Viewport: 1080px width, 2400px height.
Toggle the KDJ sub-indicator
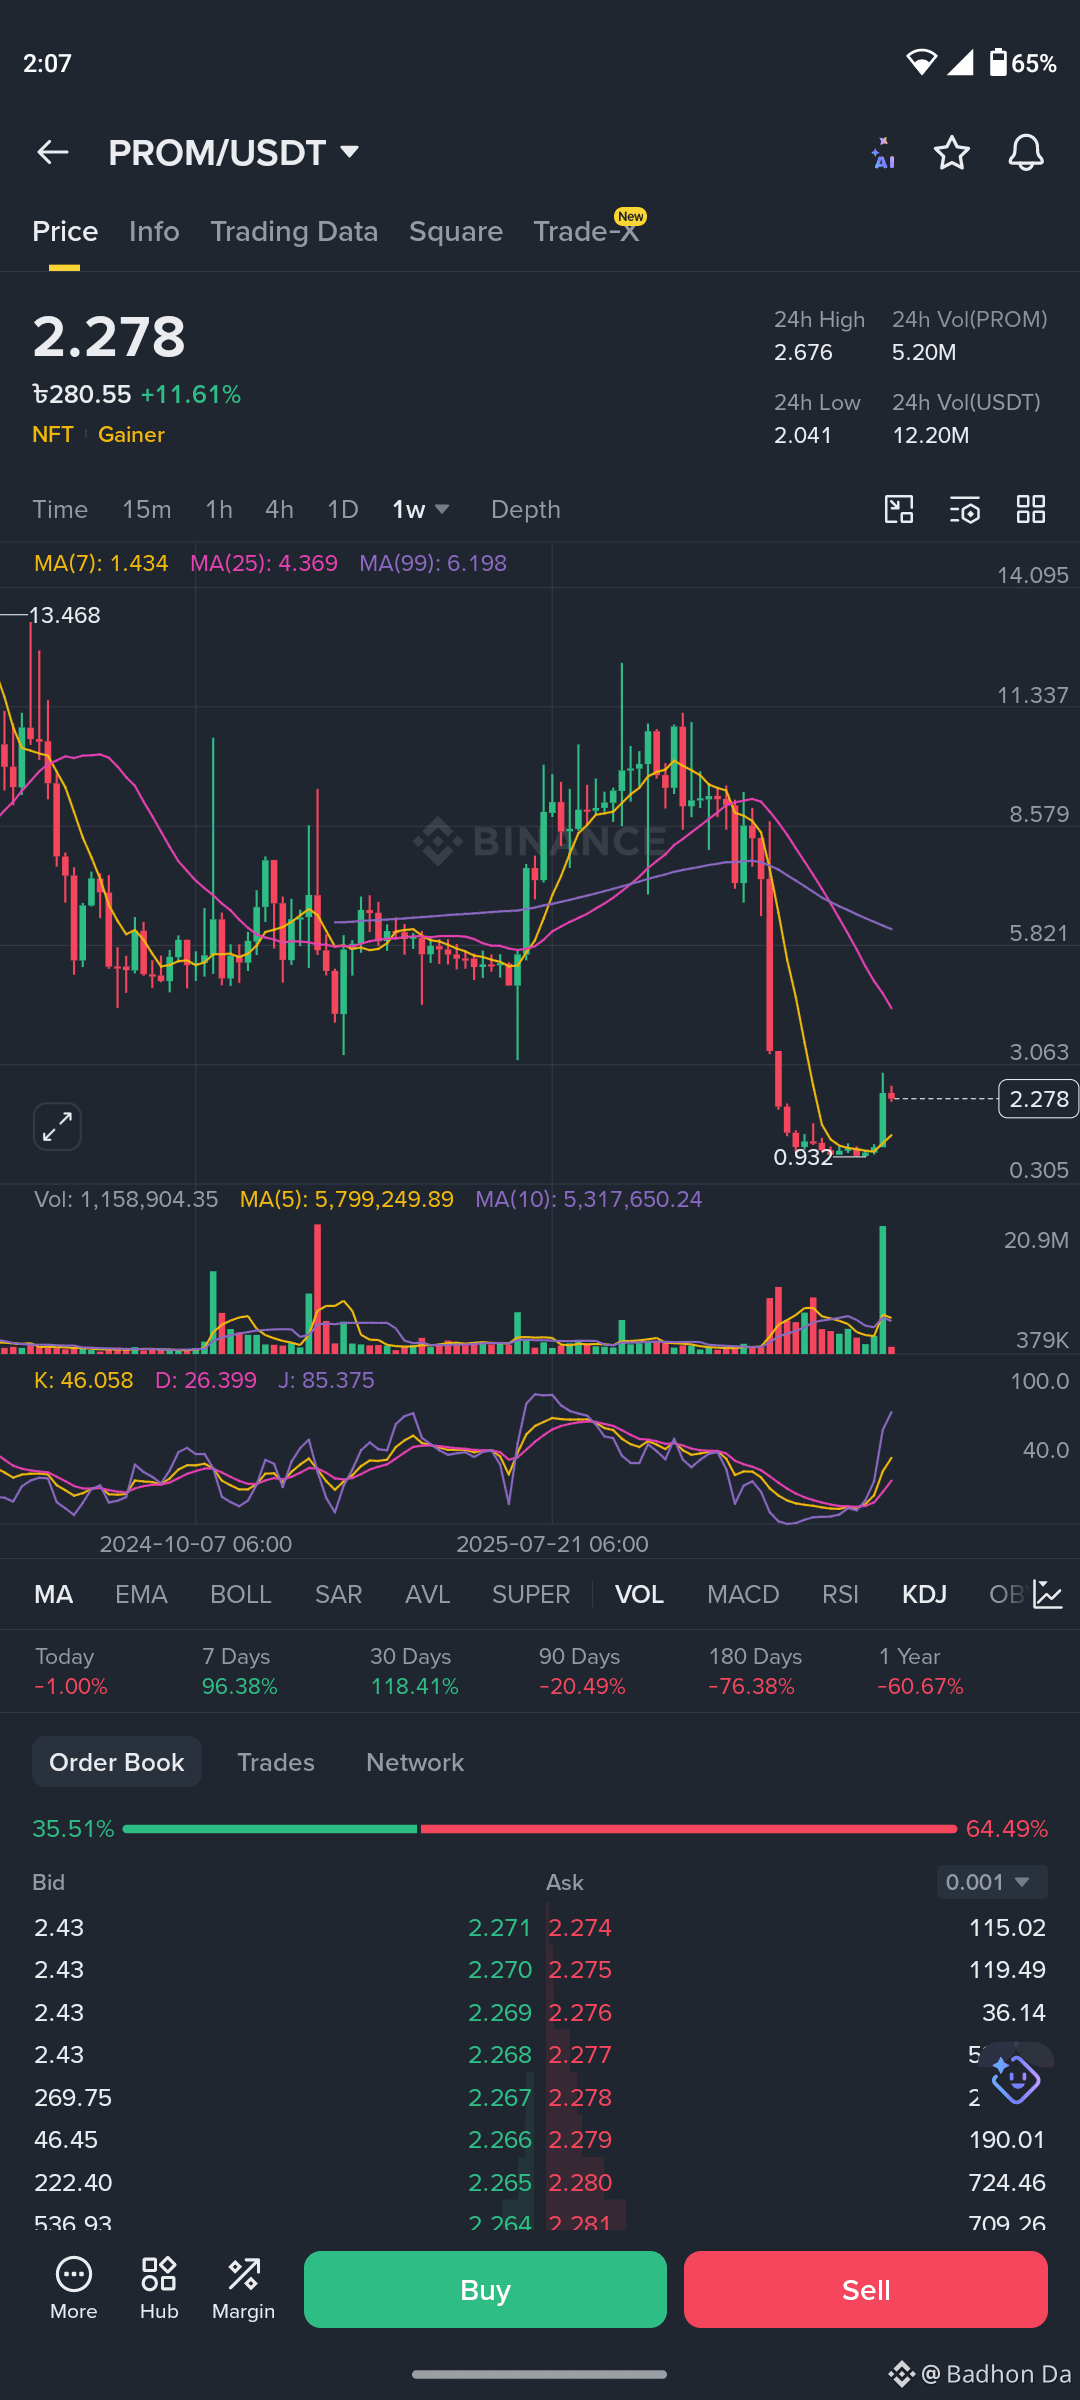(x=925, y=1594)
